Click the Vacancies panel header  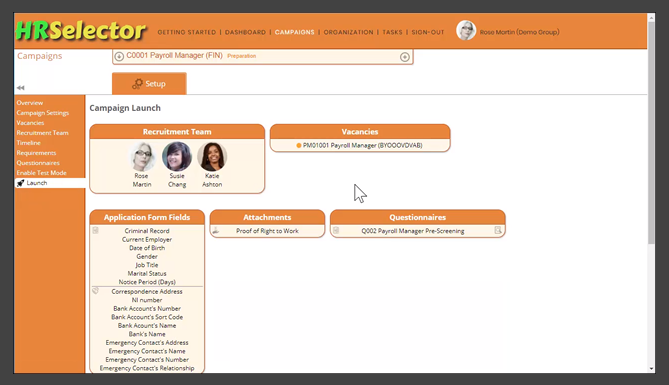360,131
